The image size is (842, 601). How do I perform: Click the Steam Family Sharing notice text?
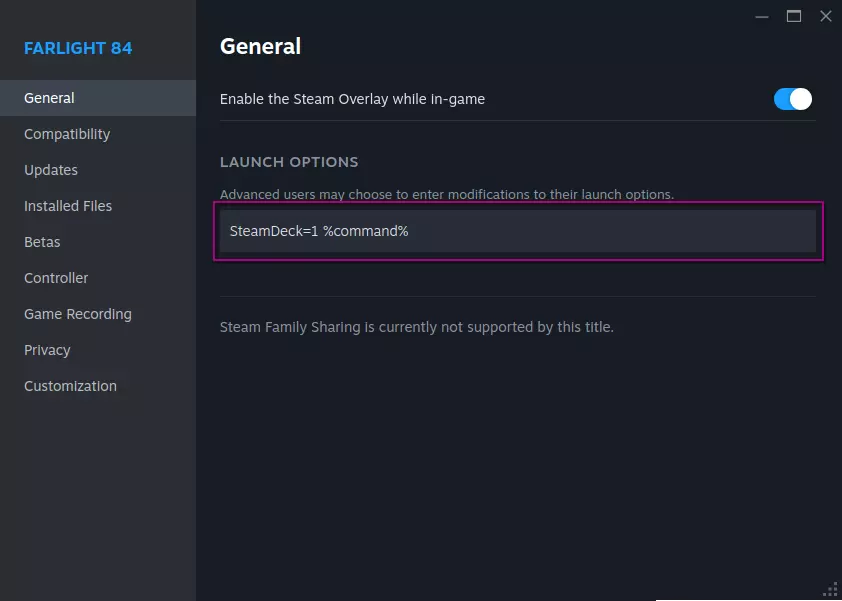416,327
